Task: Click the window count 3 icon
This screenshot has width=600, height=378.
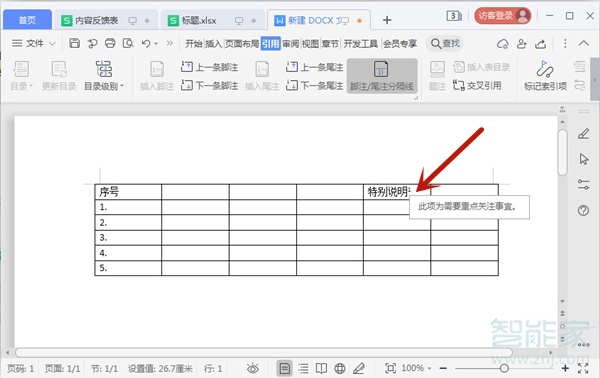Action: click(x=454, y=16)
